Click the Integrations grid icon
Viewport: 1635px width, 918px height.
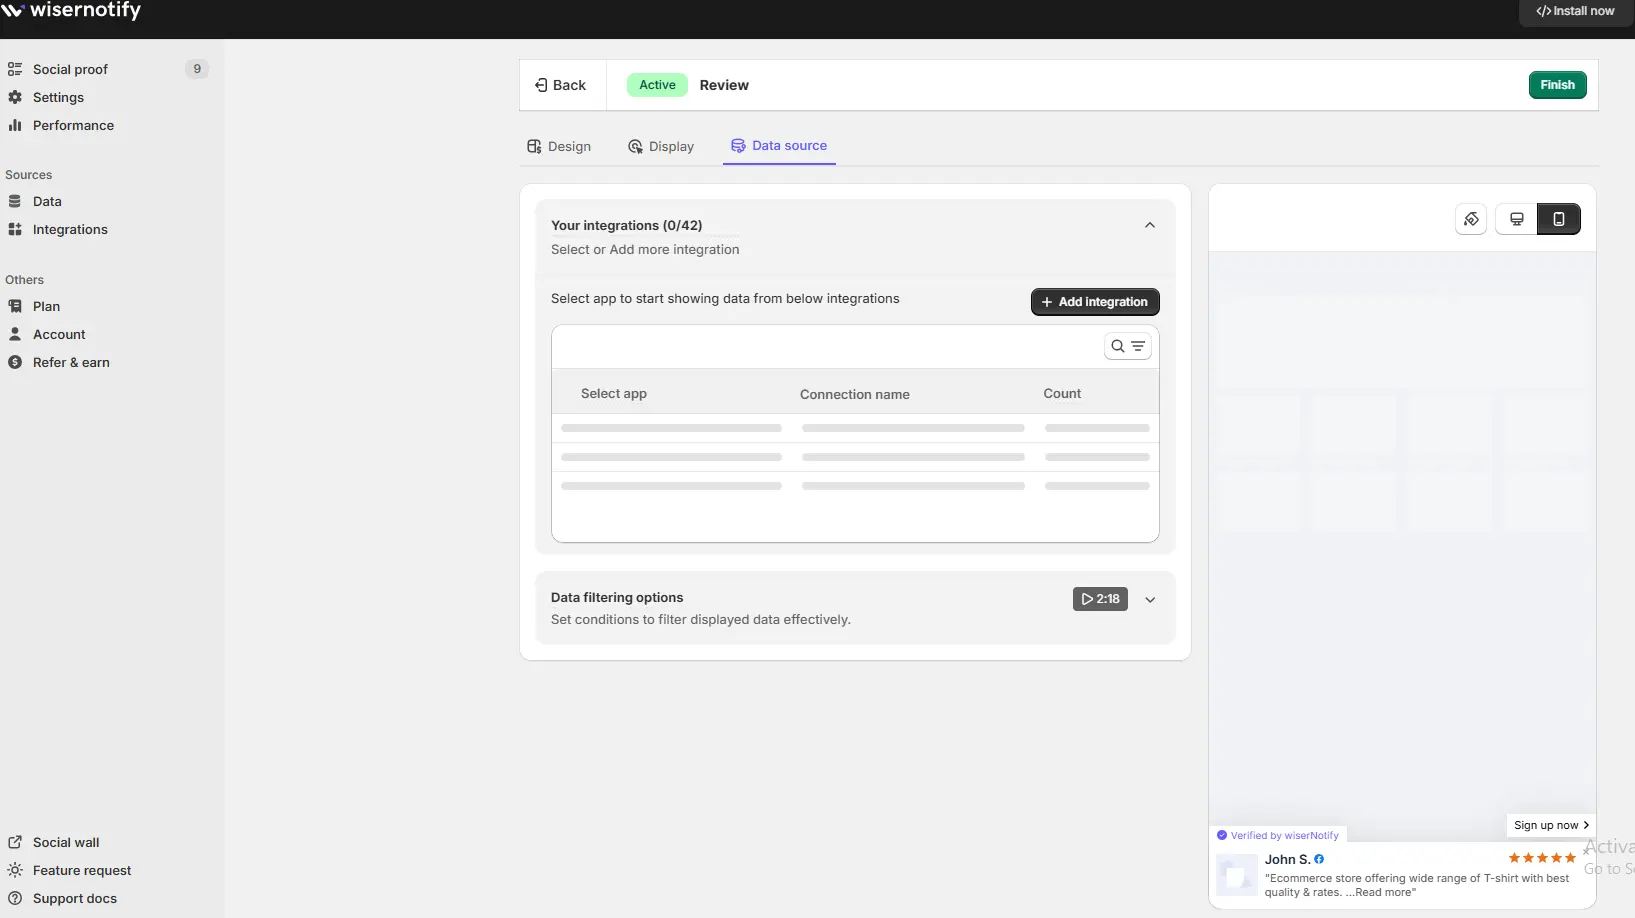(15, 229)
